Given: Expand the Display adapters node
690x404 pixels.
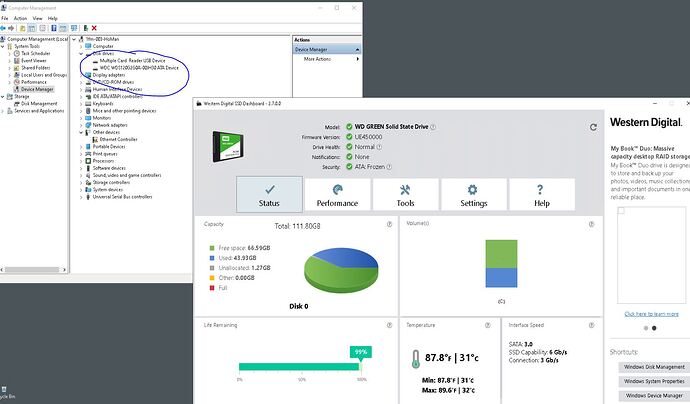Looking at the screenshot, I should pyautogui.click(x=81, y=75).
